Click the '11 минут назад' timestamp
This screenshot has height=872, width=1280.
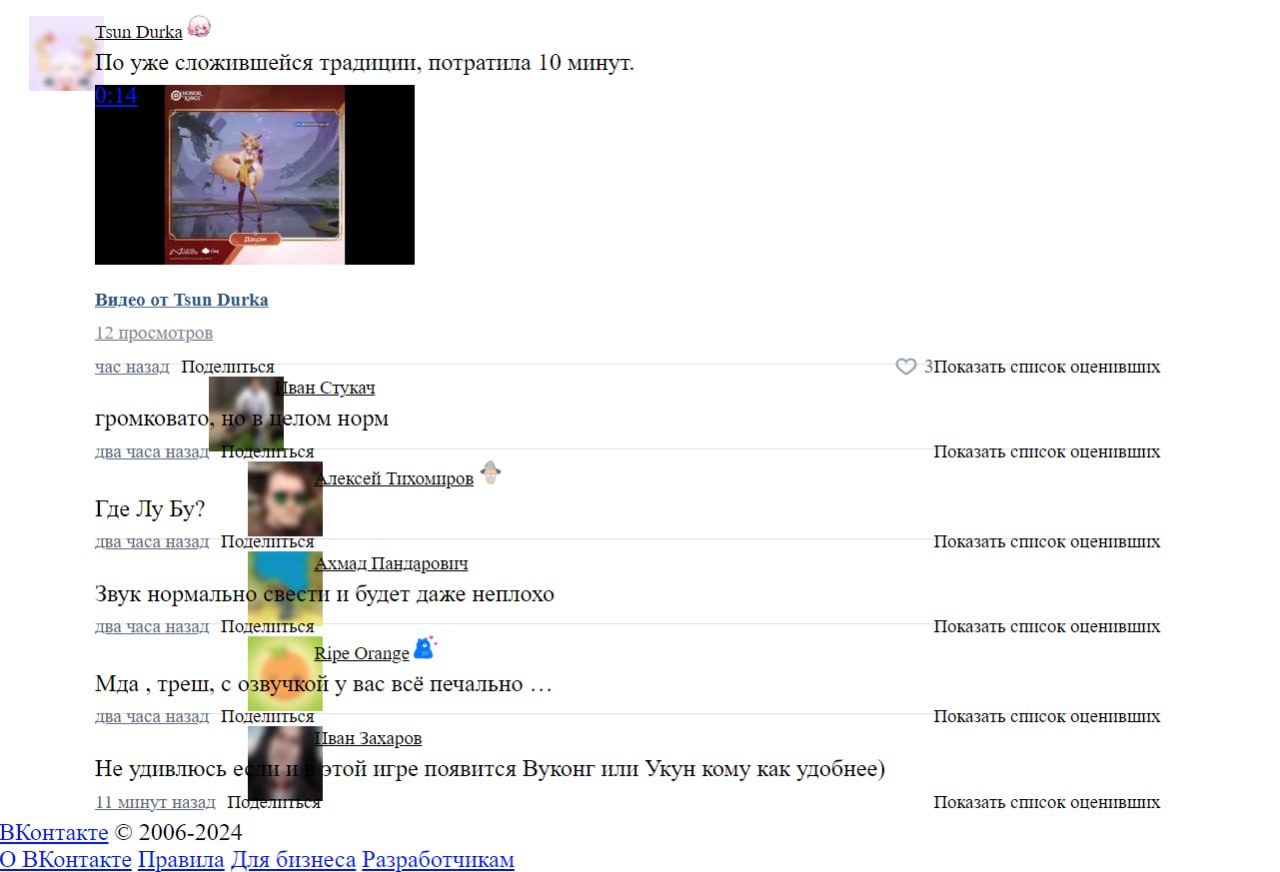coord(155,802)
